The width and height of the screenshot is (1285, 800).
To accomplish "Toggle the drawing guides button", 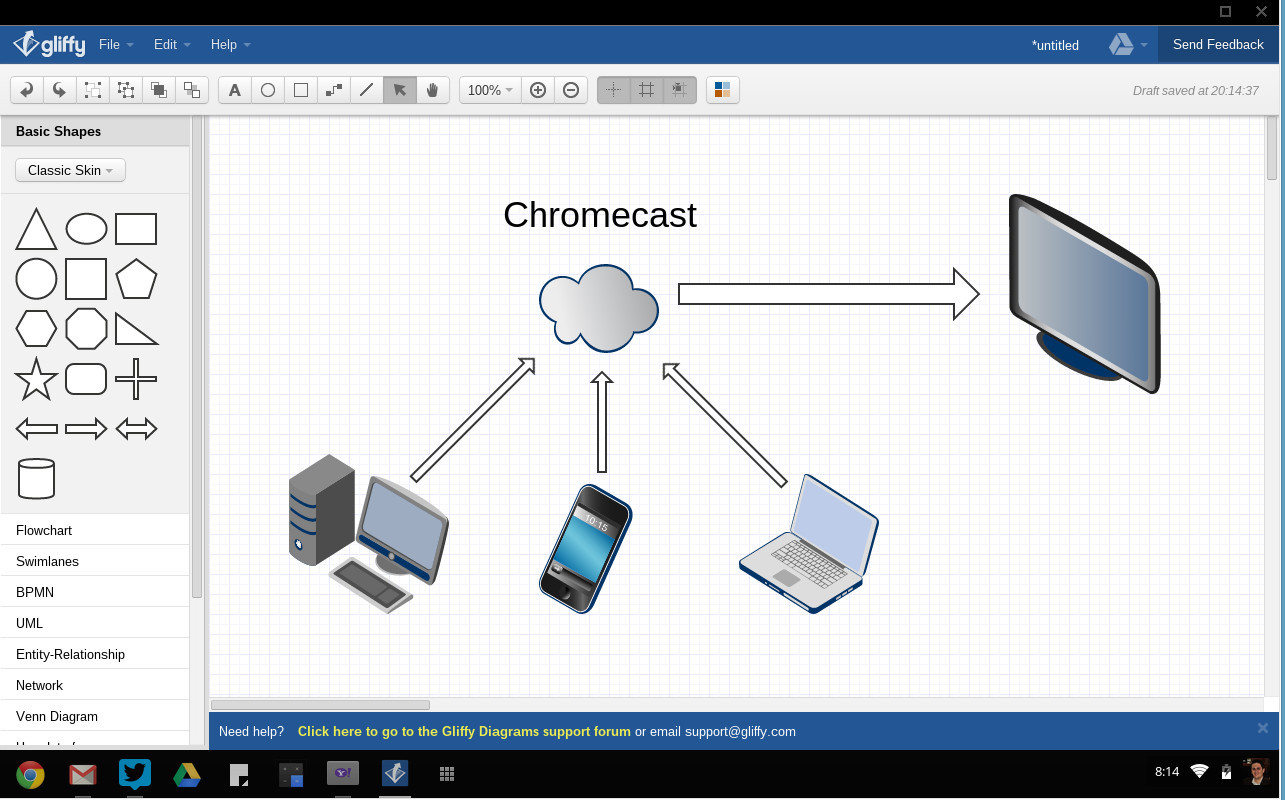I will (x=614, y=90).
